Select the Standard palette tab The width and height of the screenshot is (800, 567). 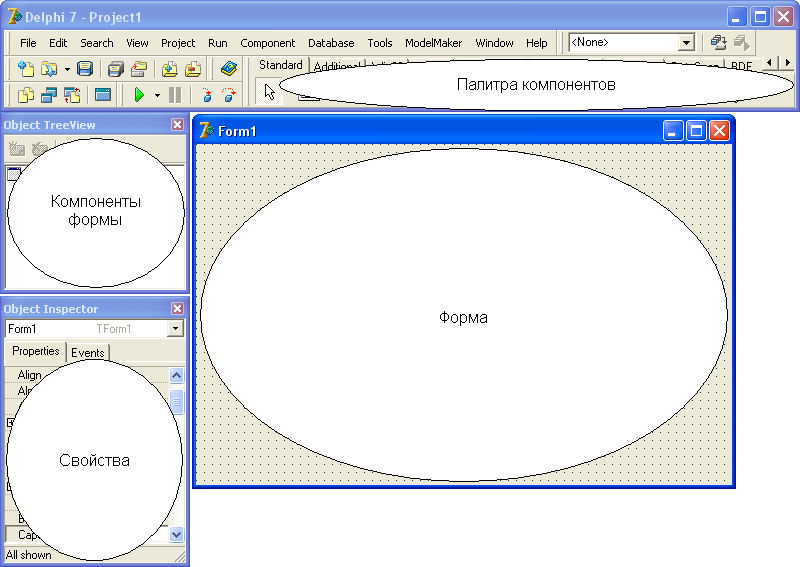pos(280,65)
